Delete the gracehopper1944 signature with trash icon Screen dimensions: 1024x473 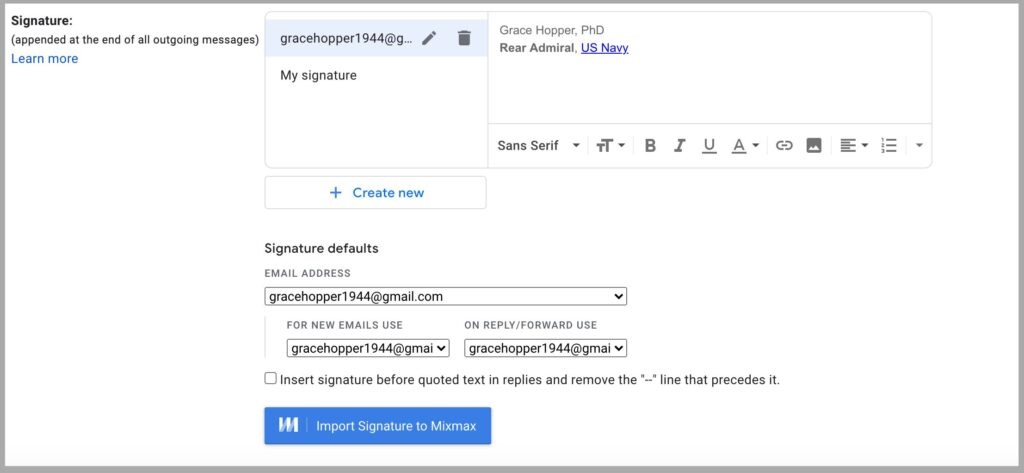coord(464,39)
